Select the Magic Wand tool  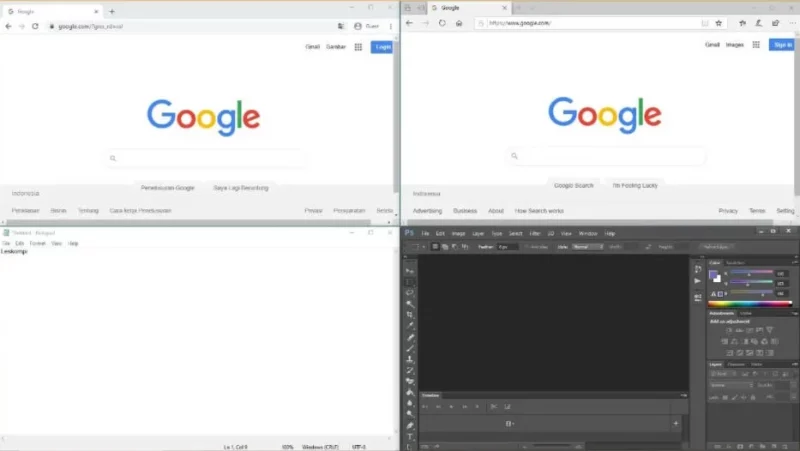click(410, 304)
